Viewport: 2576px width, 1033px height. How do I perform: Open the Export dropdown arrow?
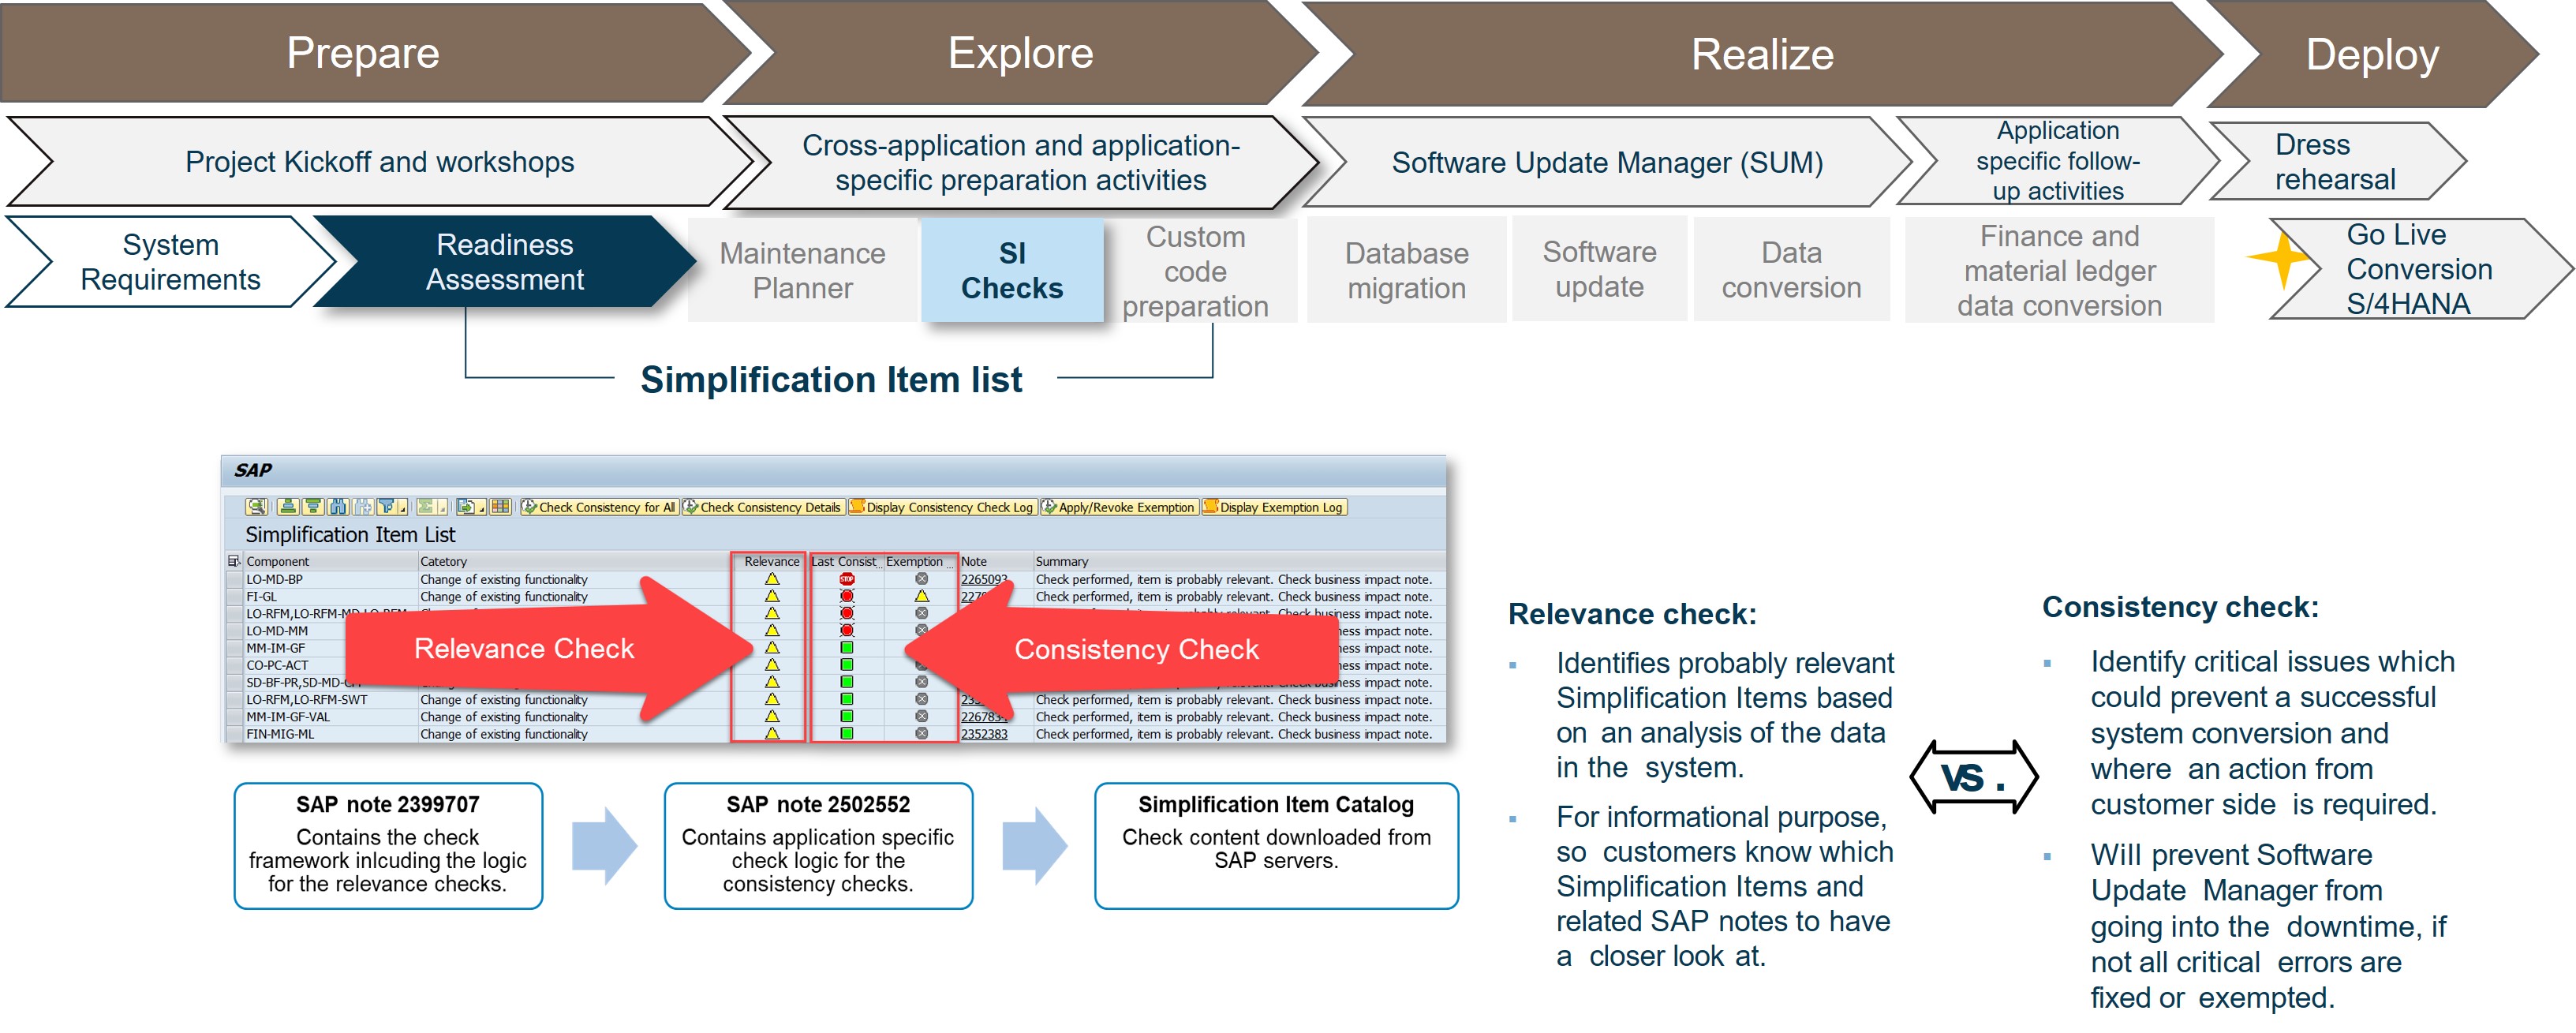tap(482, 509)
